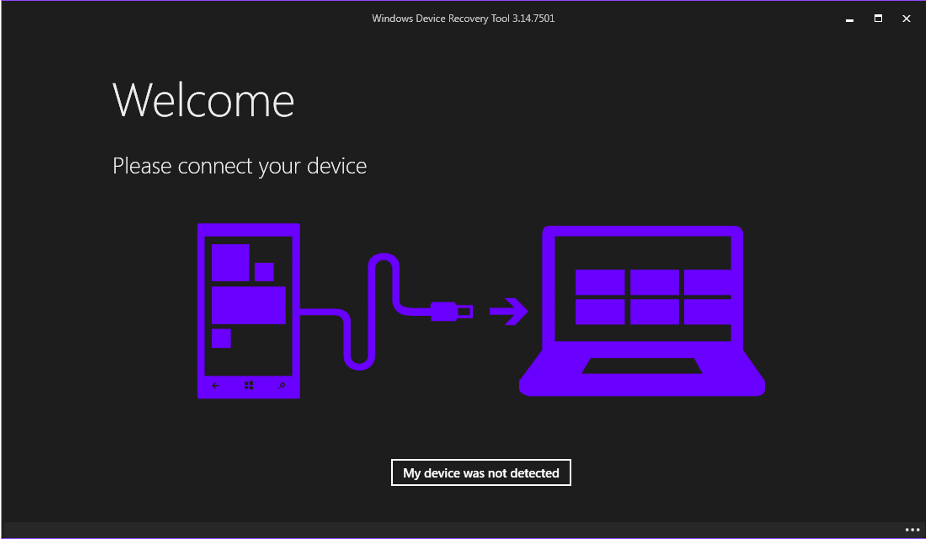Click the back arrow on phone graphic

point(216,385)
